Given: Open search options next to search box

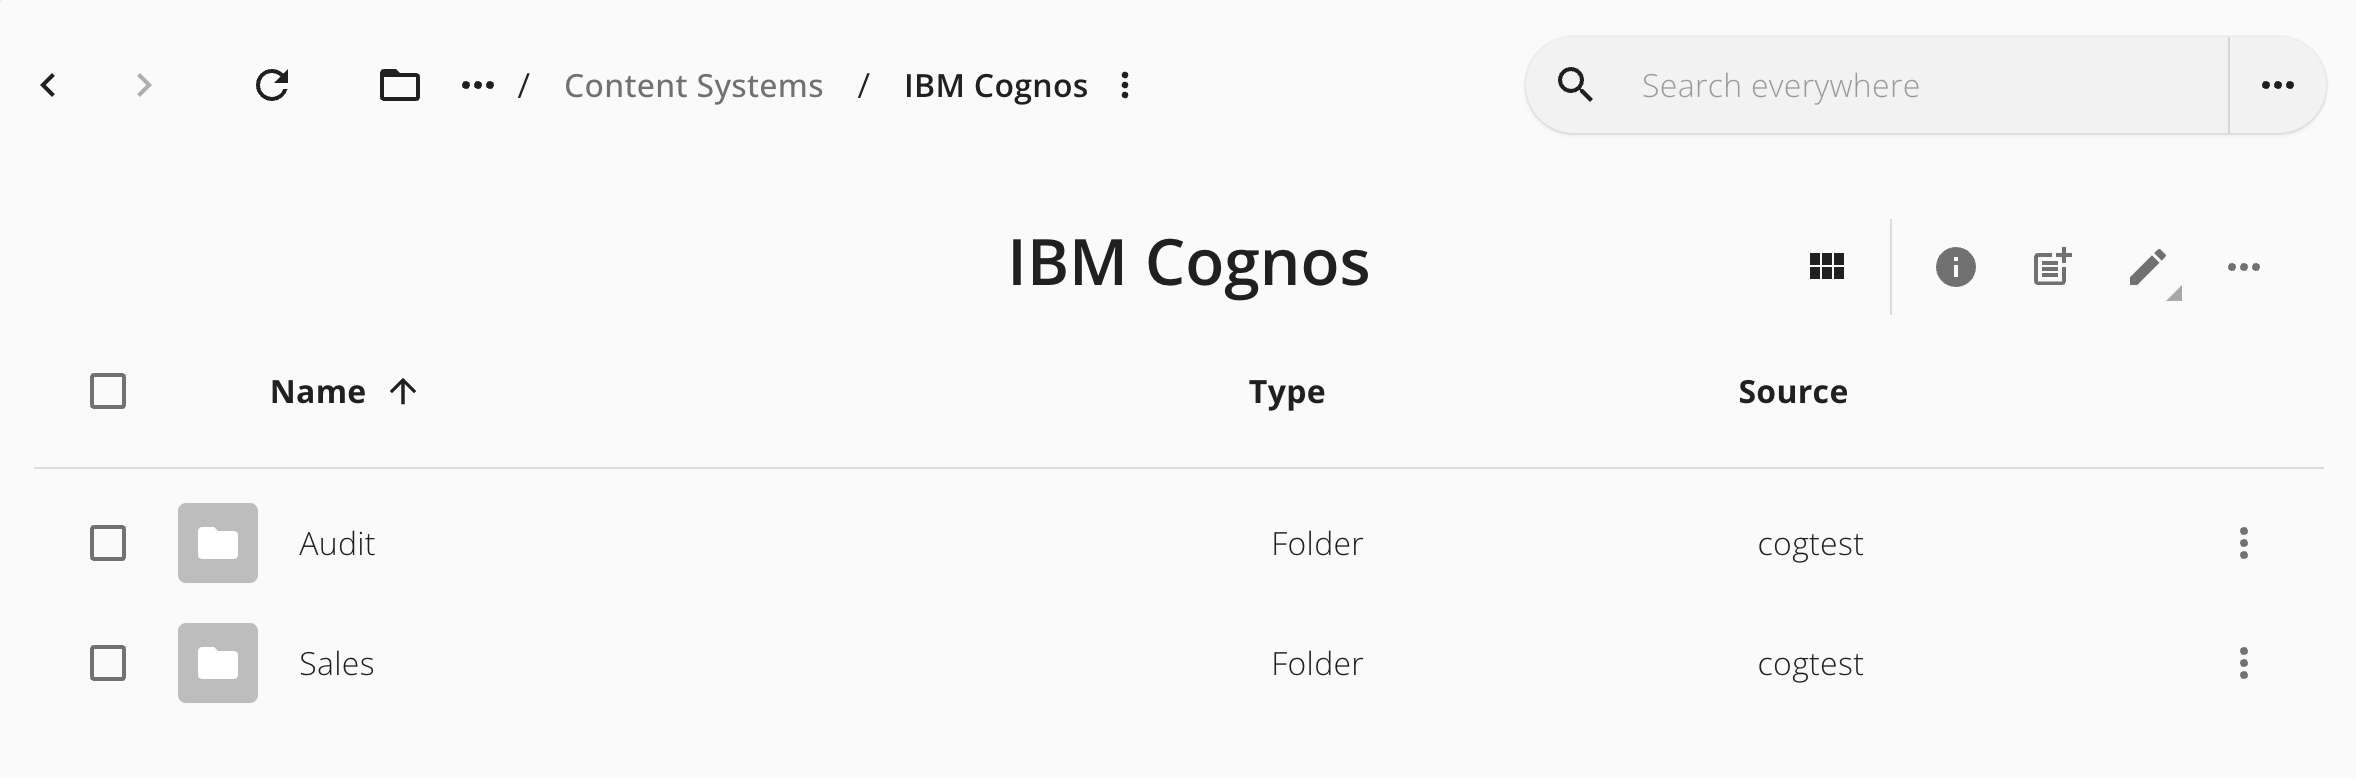Looking at the screenshot, I should (2278, 86).
